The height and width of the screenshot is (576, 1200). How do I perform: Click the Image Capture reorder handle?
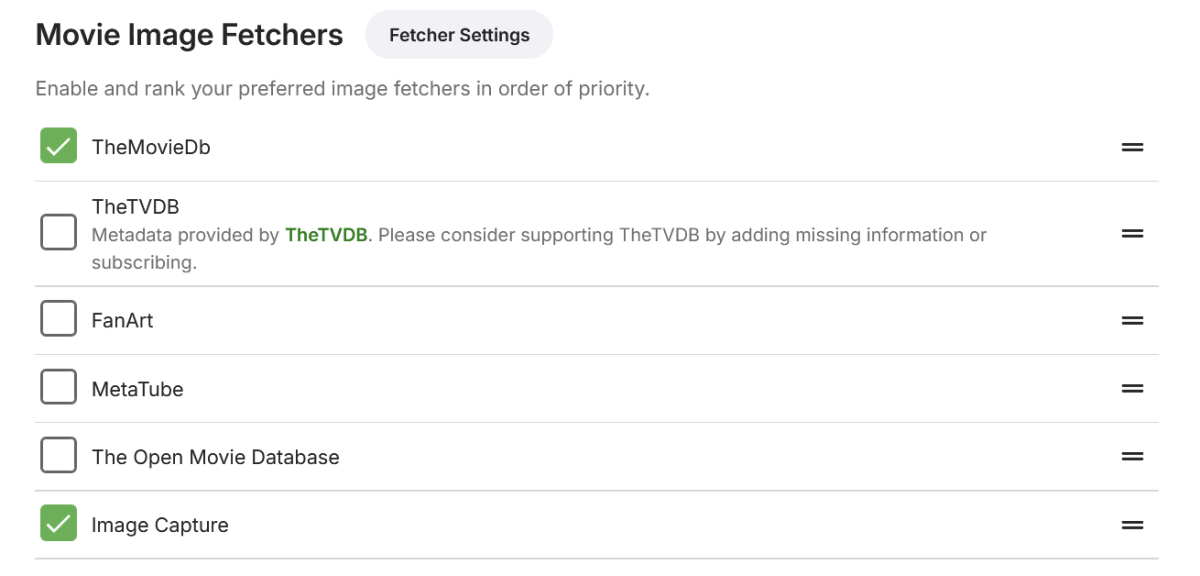[x=1132, y=525]
